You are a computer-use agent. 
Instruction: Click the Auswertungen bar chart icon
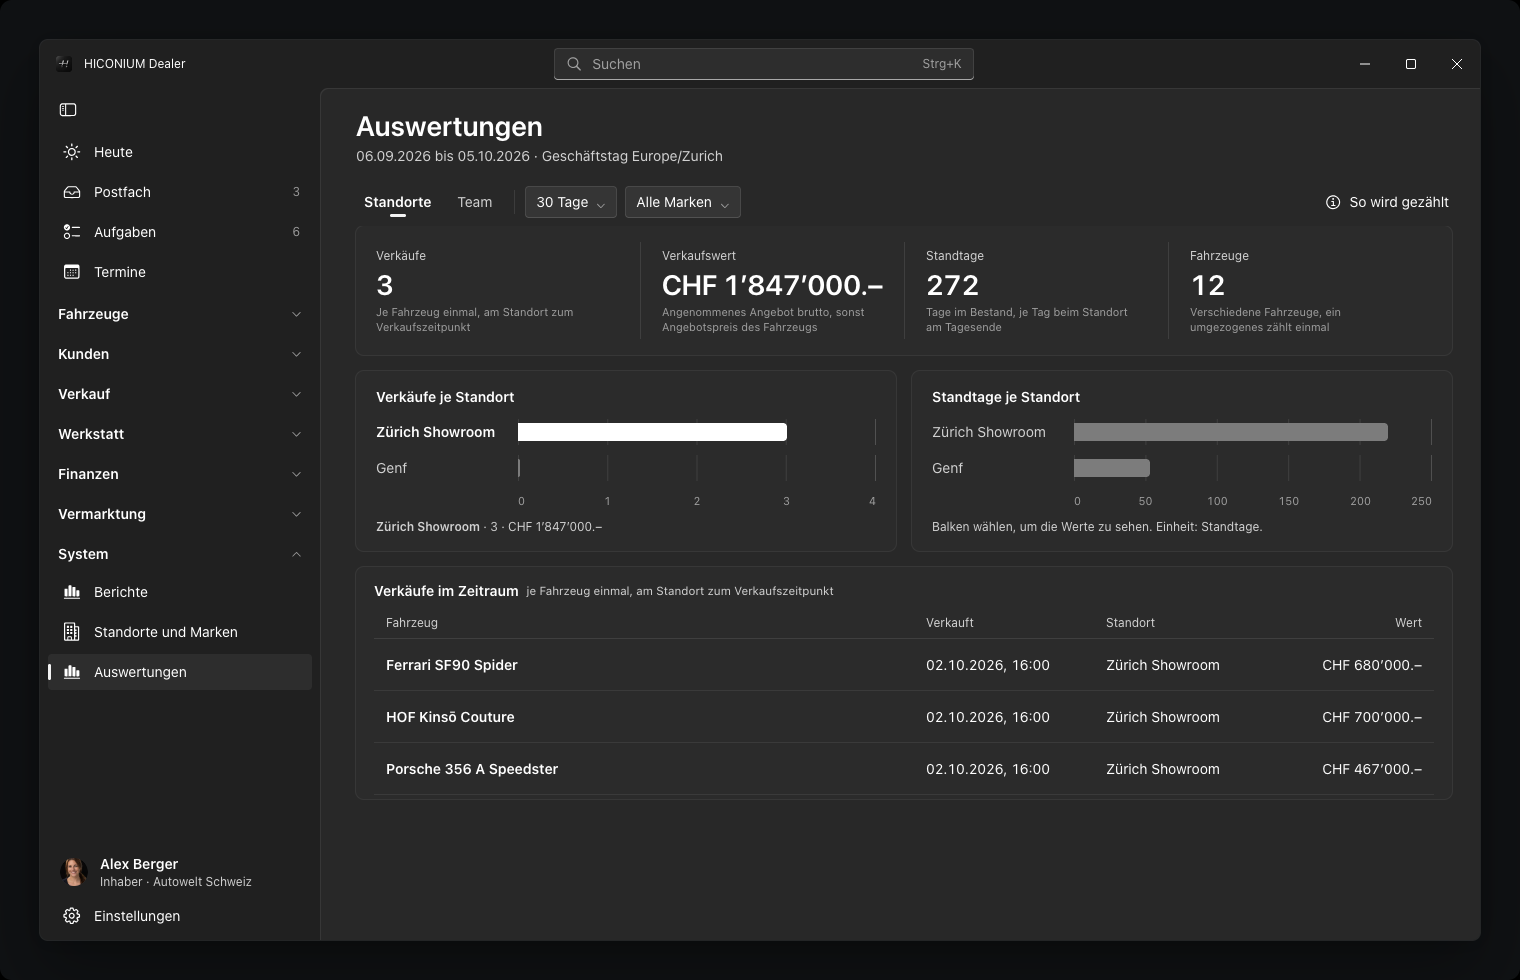tap(72, 672)
